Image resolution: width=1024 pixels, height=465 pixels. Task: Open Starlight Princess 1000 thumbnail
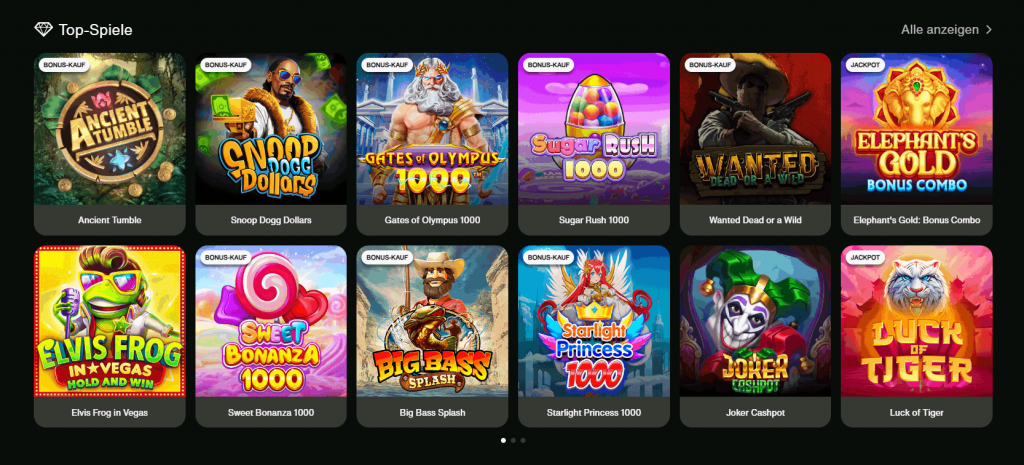594,336
